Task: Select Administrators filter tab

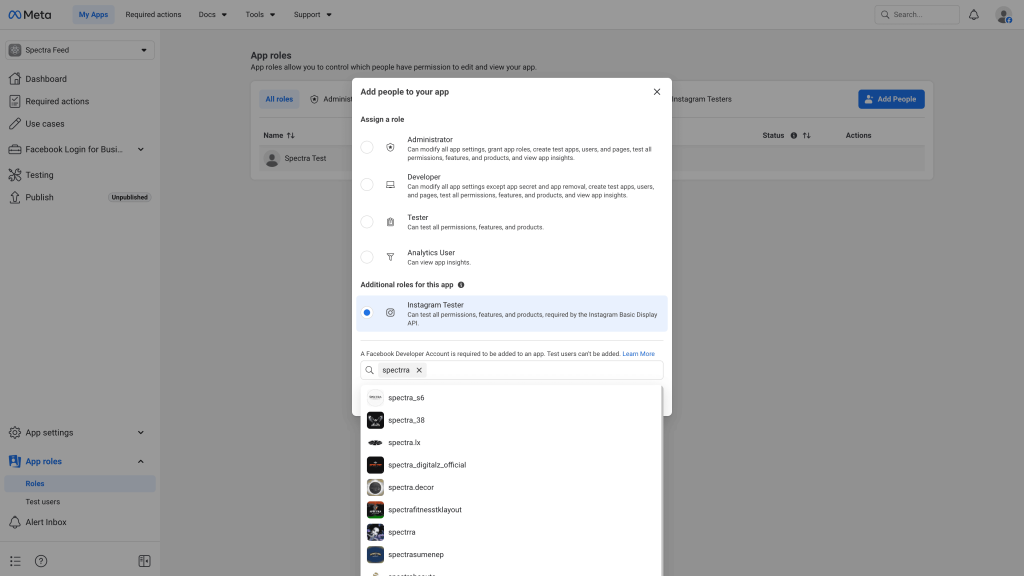Action: tap(331, 99)
